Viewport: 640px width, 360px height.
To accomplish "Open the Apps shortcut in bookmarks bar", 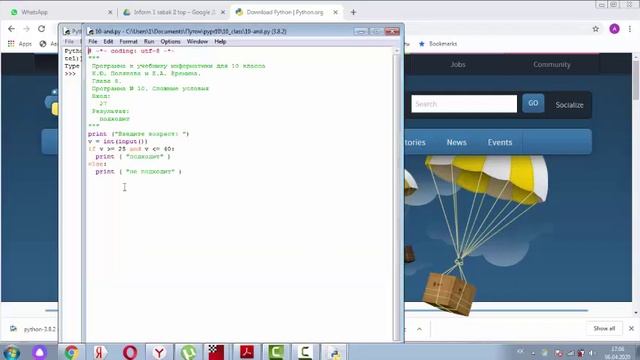I will pos(20,44).
